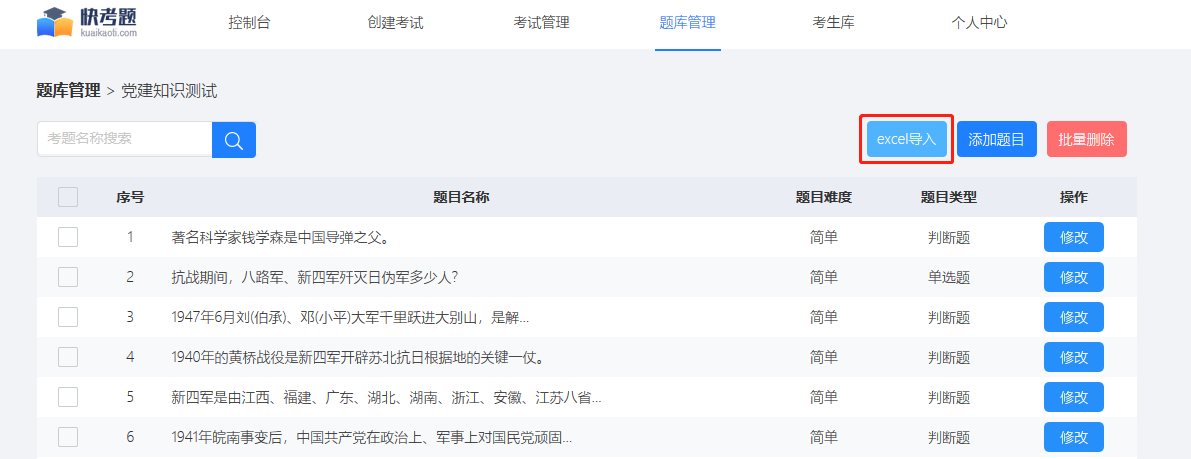Click sequence number 3 in the table
The width and height of the screenshot is (1191, 459).
[x=130, y=318]
